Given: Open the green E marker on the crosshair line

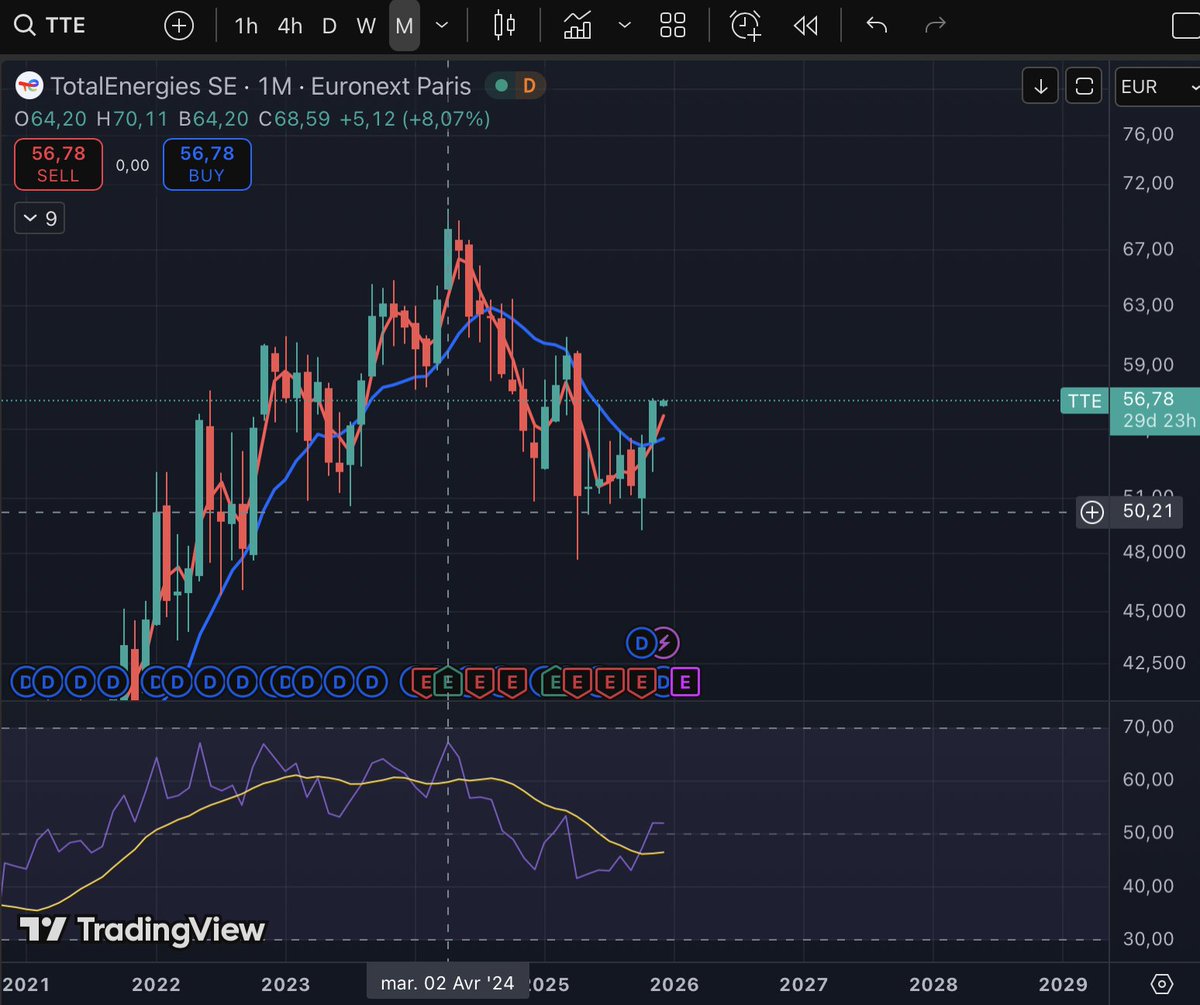Looking at the screenshot, I should click(x=447, y=682).
